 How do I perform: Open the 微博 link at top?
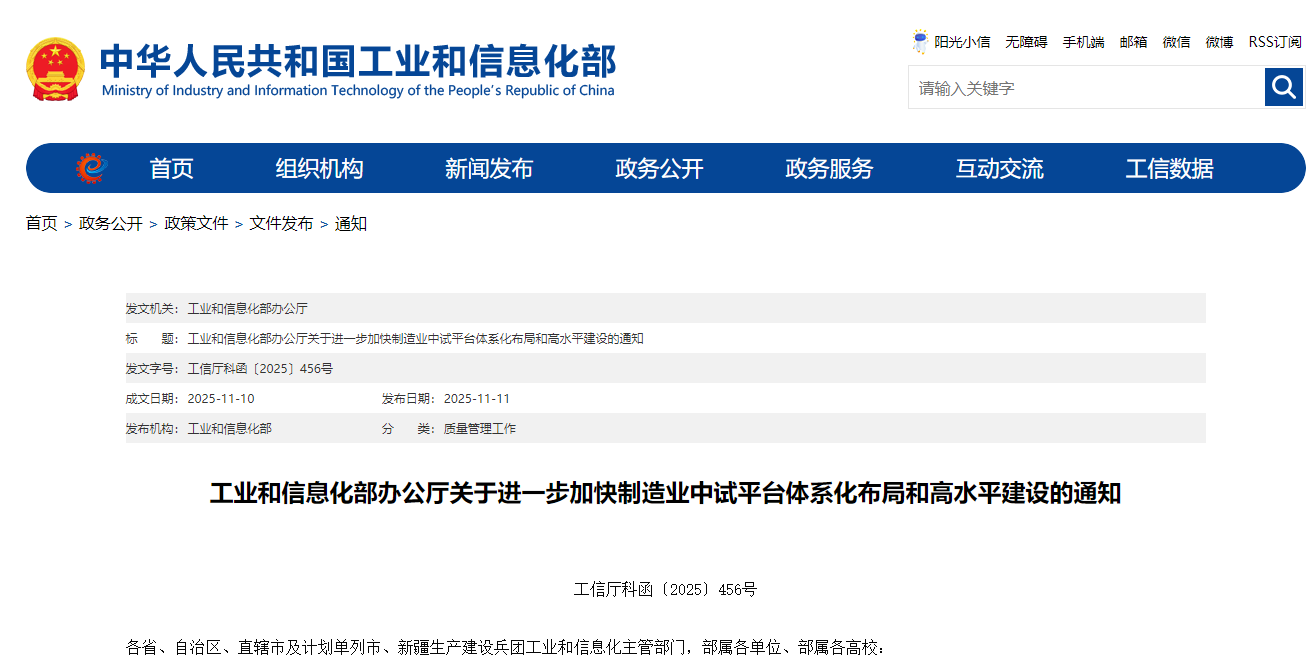(x=1219, y=42)
